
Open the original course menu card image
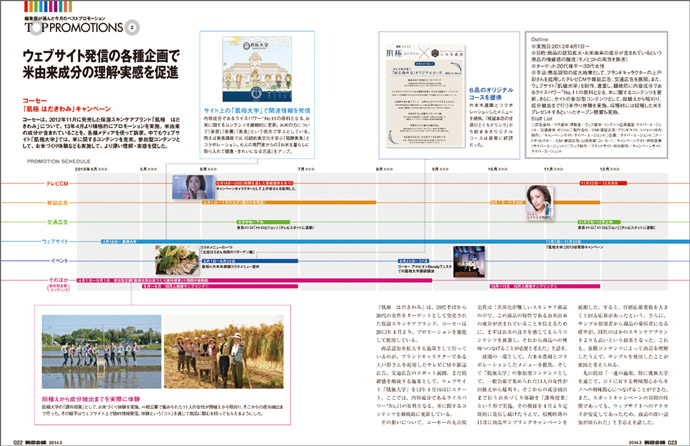[426, 95]
